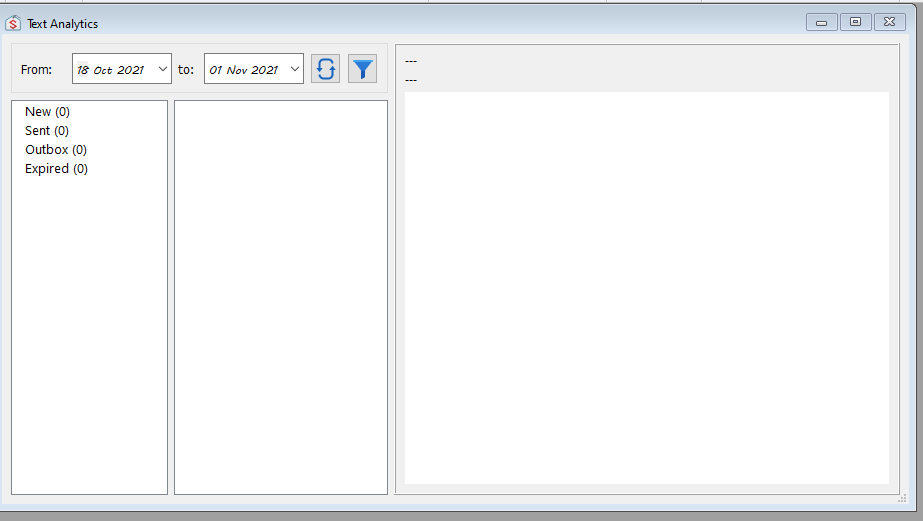Select the New (0) folder

pos(47,112)
